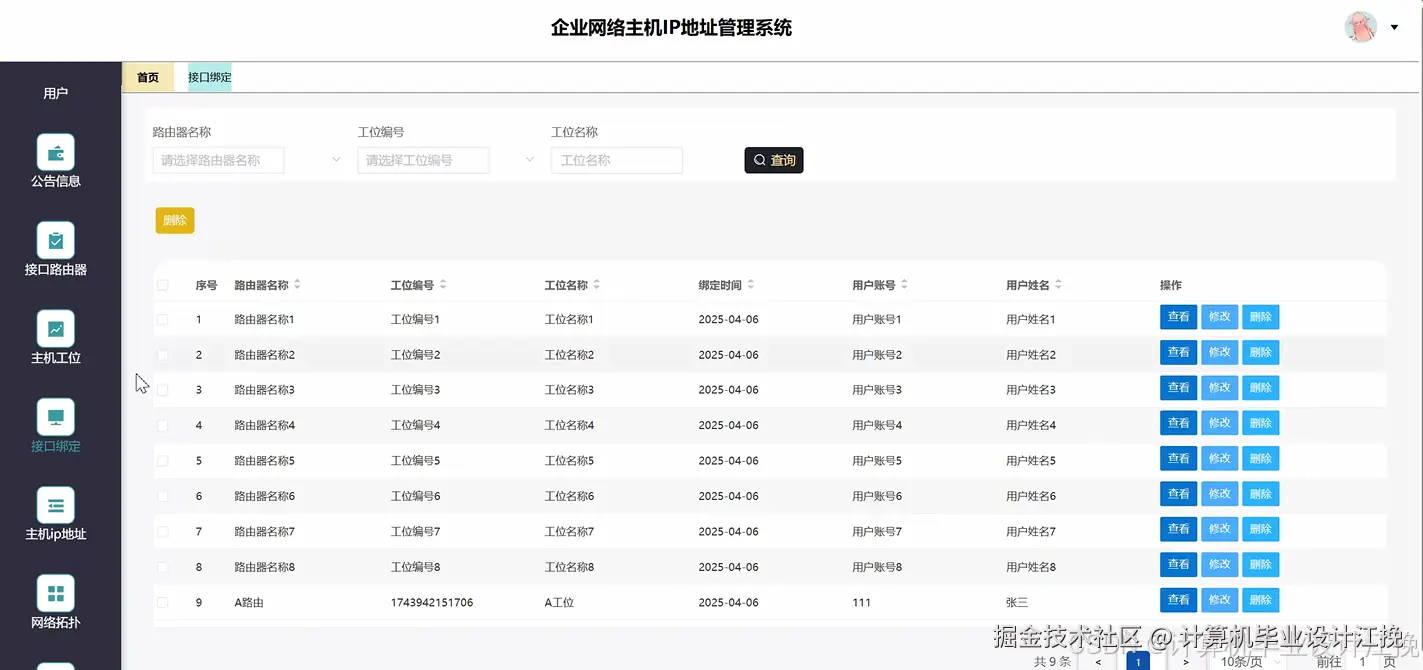Check the row for 路由器名称5
Image resolution: width=1423 pixels, height=670 pixels.
(x=163, y=461)
